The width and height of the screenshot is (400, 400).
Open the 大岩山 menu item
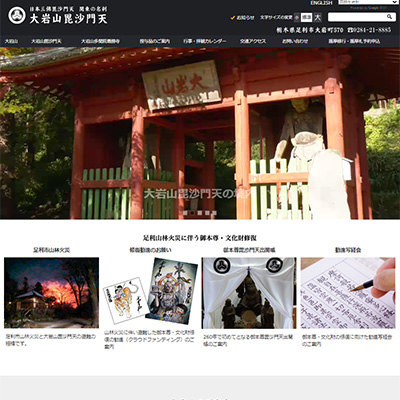click(11, 41)
